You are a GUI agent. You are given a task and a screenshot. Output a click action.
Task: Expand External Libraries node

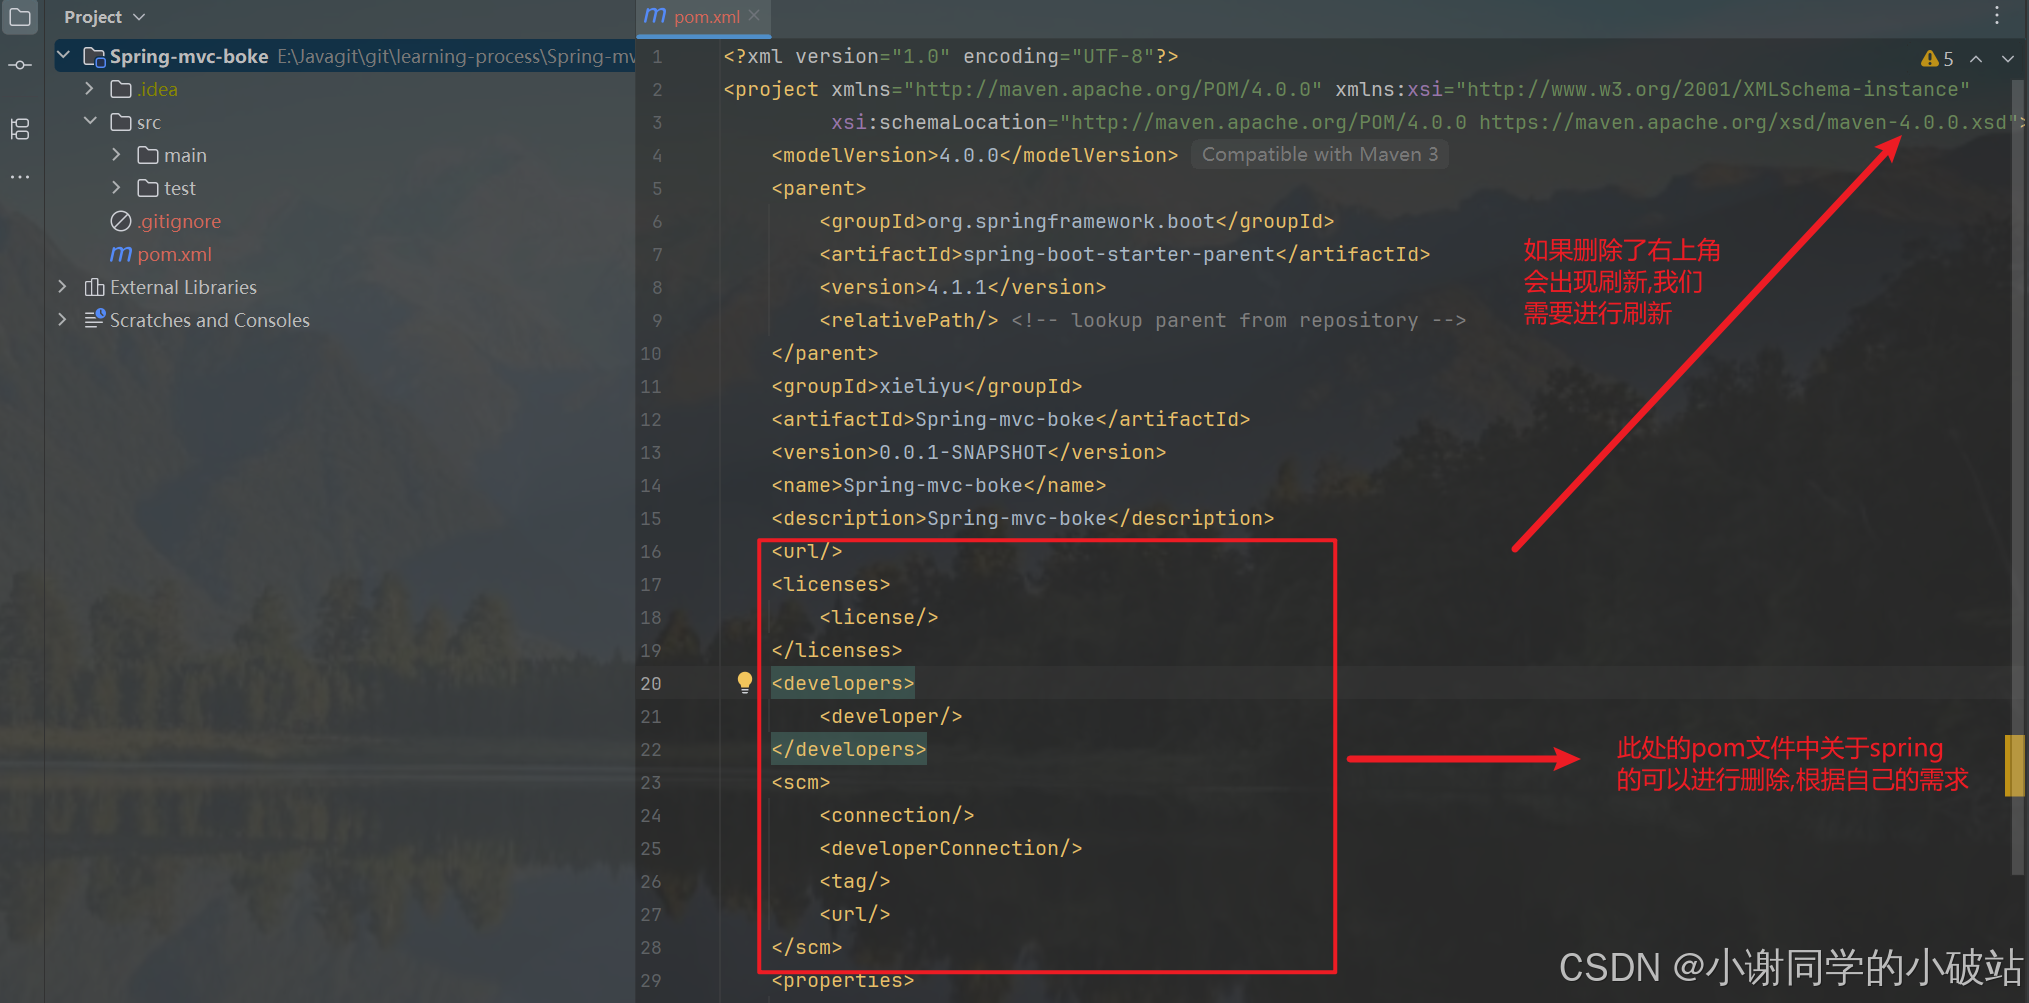pos(63,287)
